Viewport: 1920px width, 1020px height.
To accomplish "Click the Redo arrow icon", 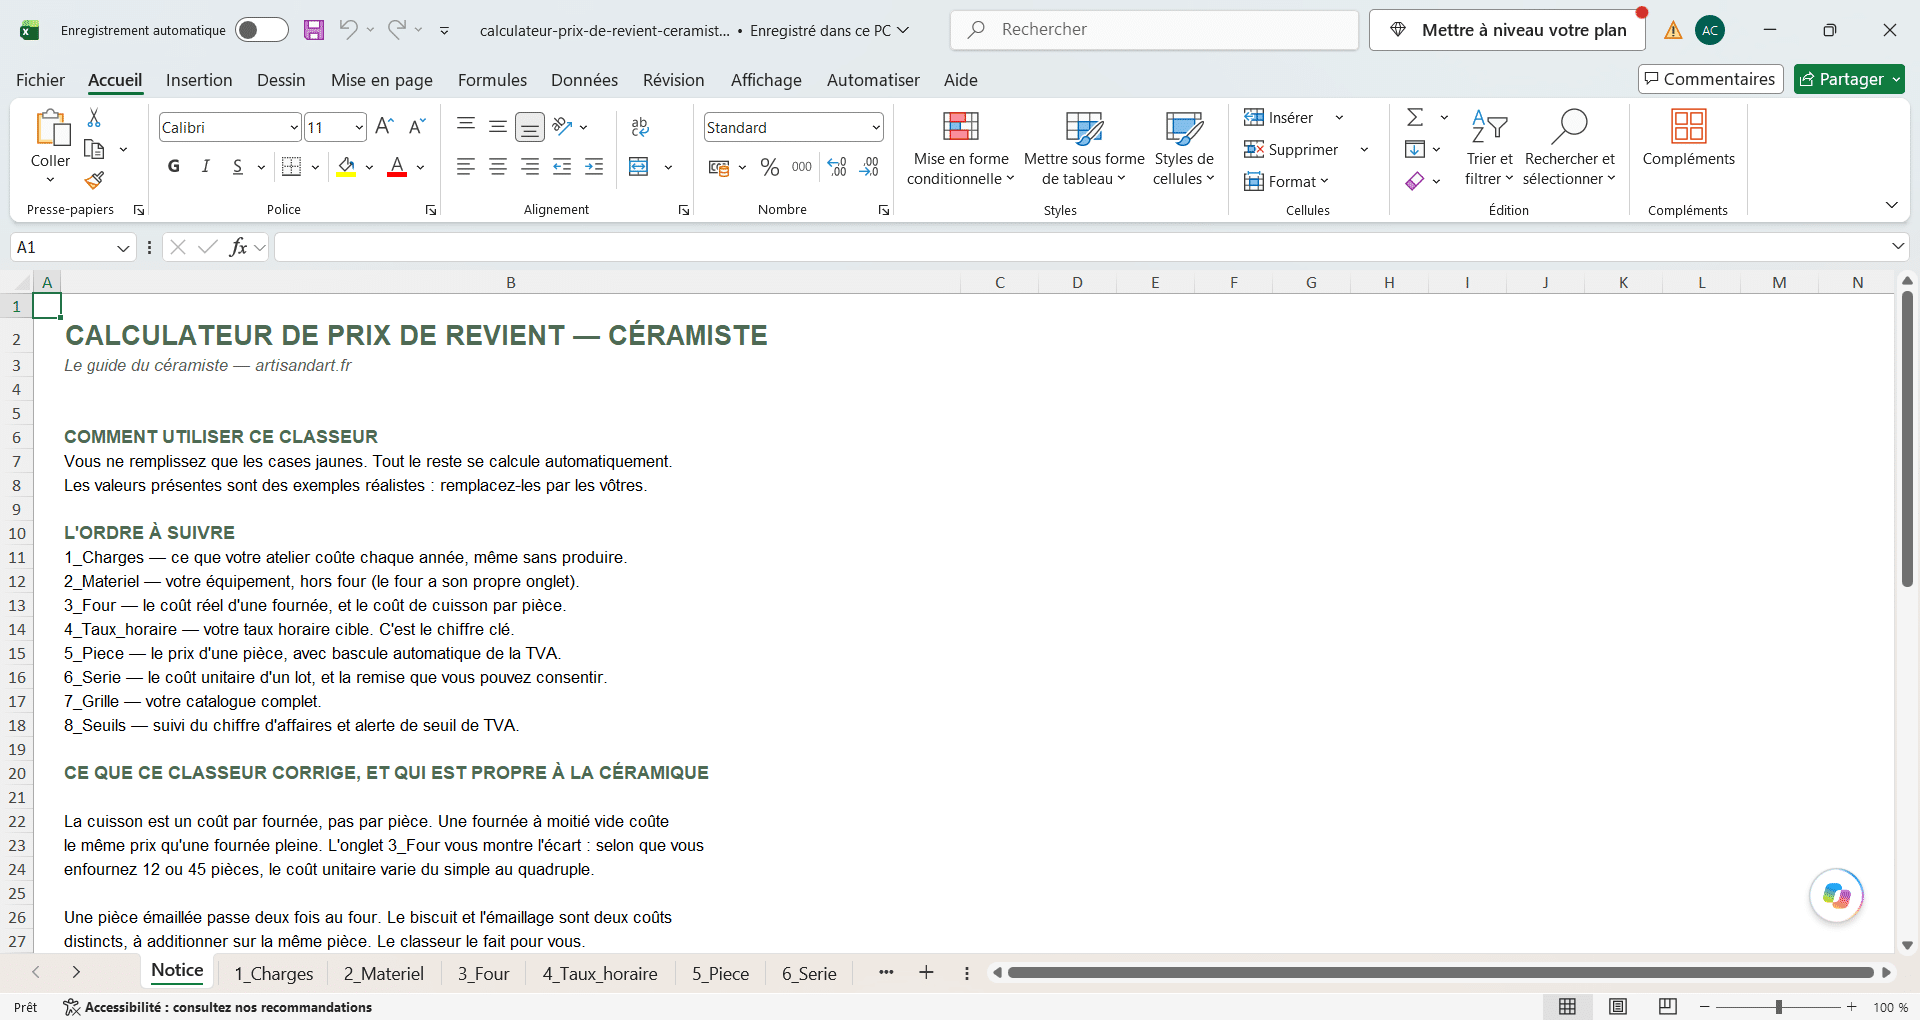I will (396, 30).
